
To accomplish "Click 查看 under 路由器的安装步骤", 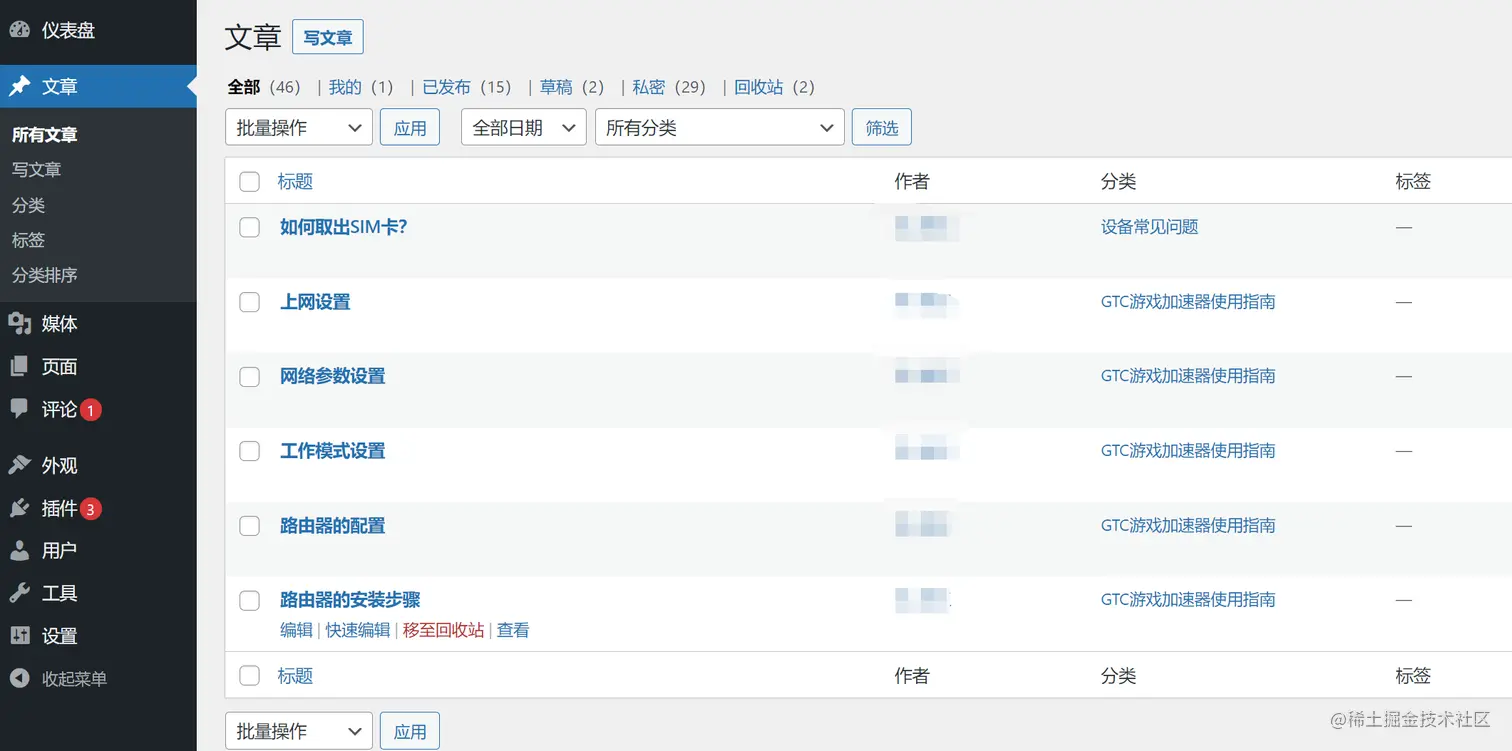I will click(513, 630).
